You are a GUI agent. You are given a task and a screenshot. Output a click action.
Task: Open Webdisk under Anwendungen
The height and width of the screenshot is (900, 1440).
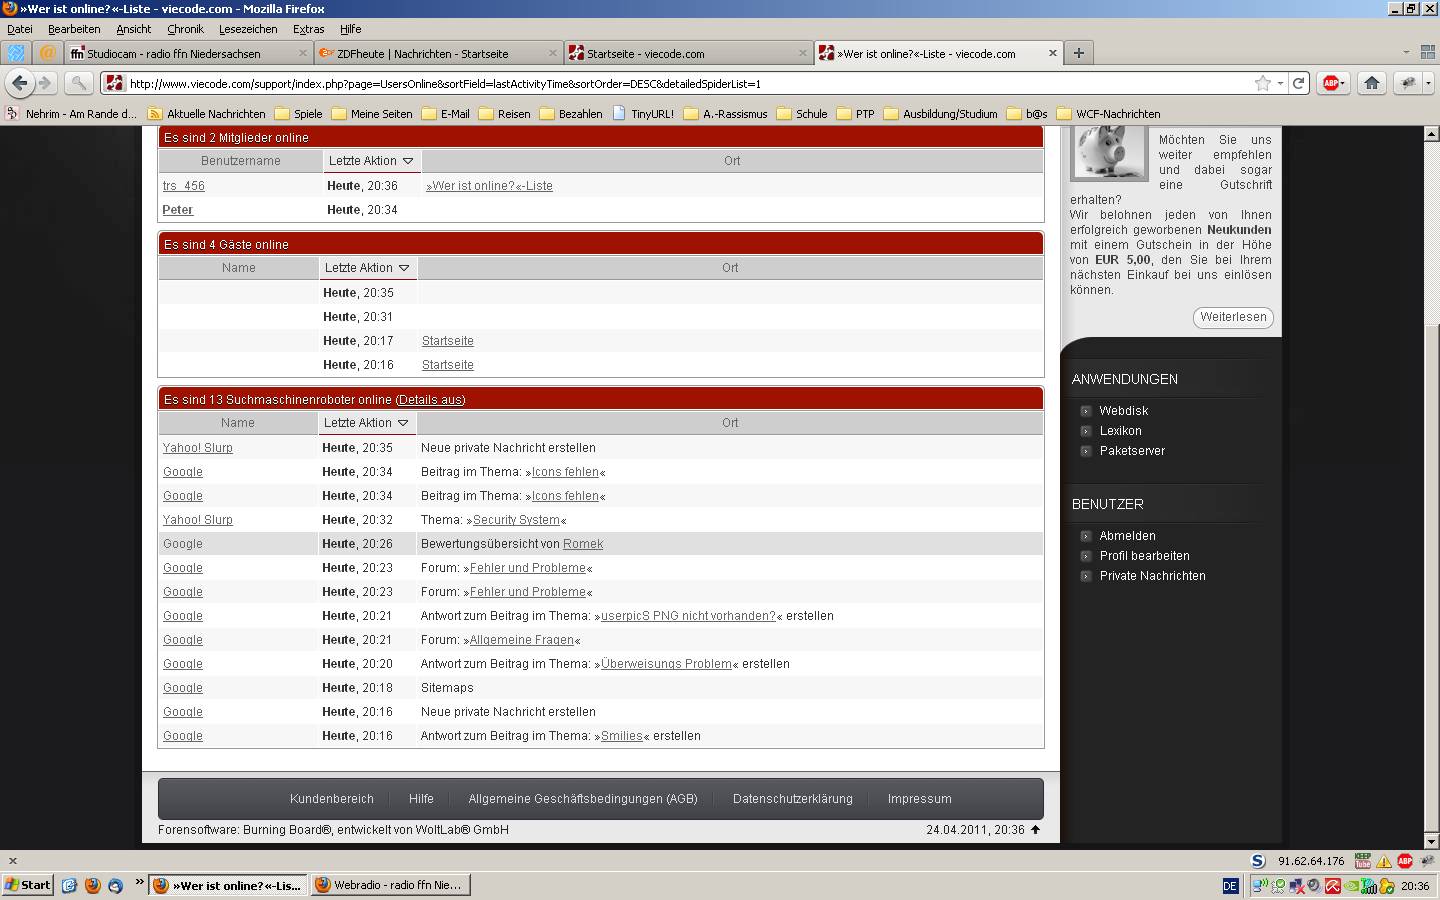pyautogui.click(x=1123, y=411)
